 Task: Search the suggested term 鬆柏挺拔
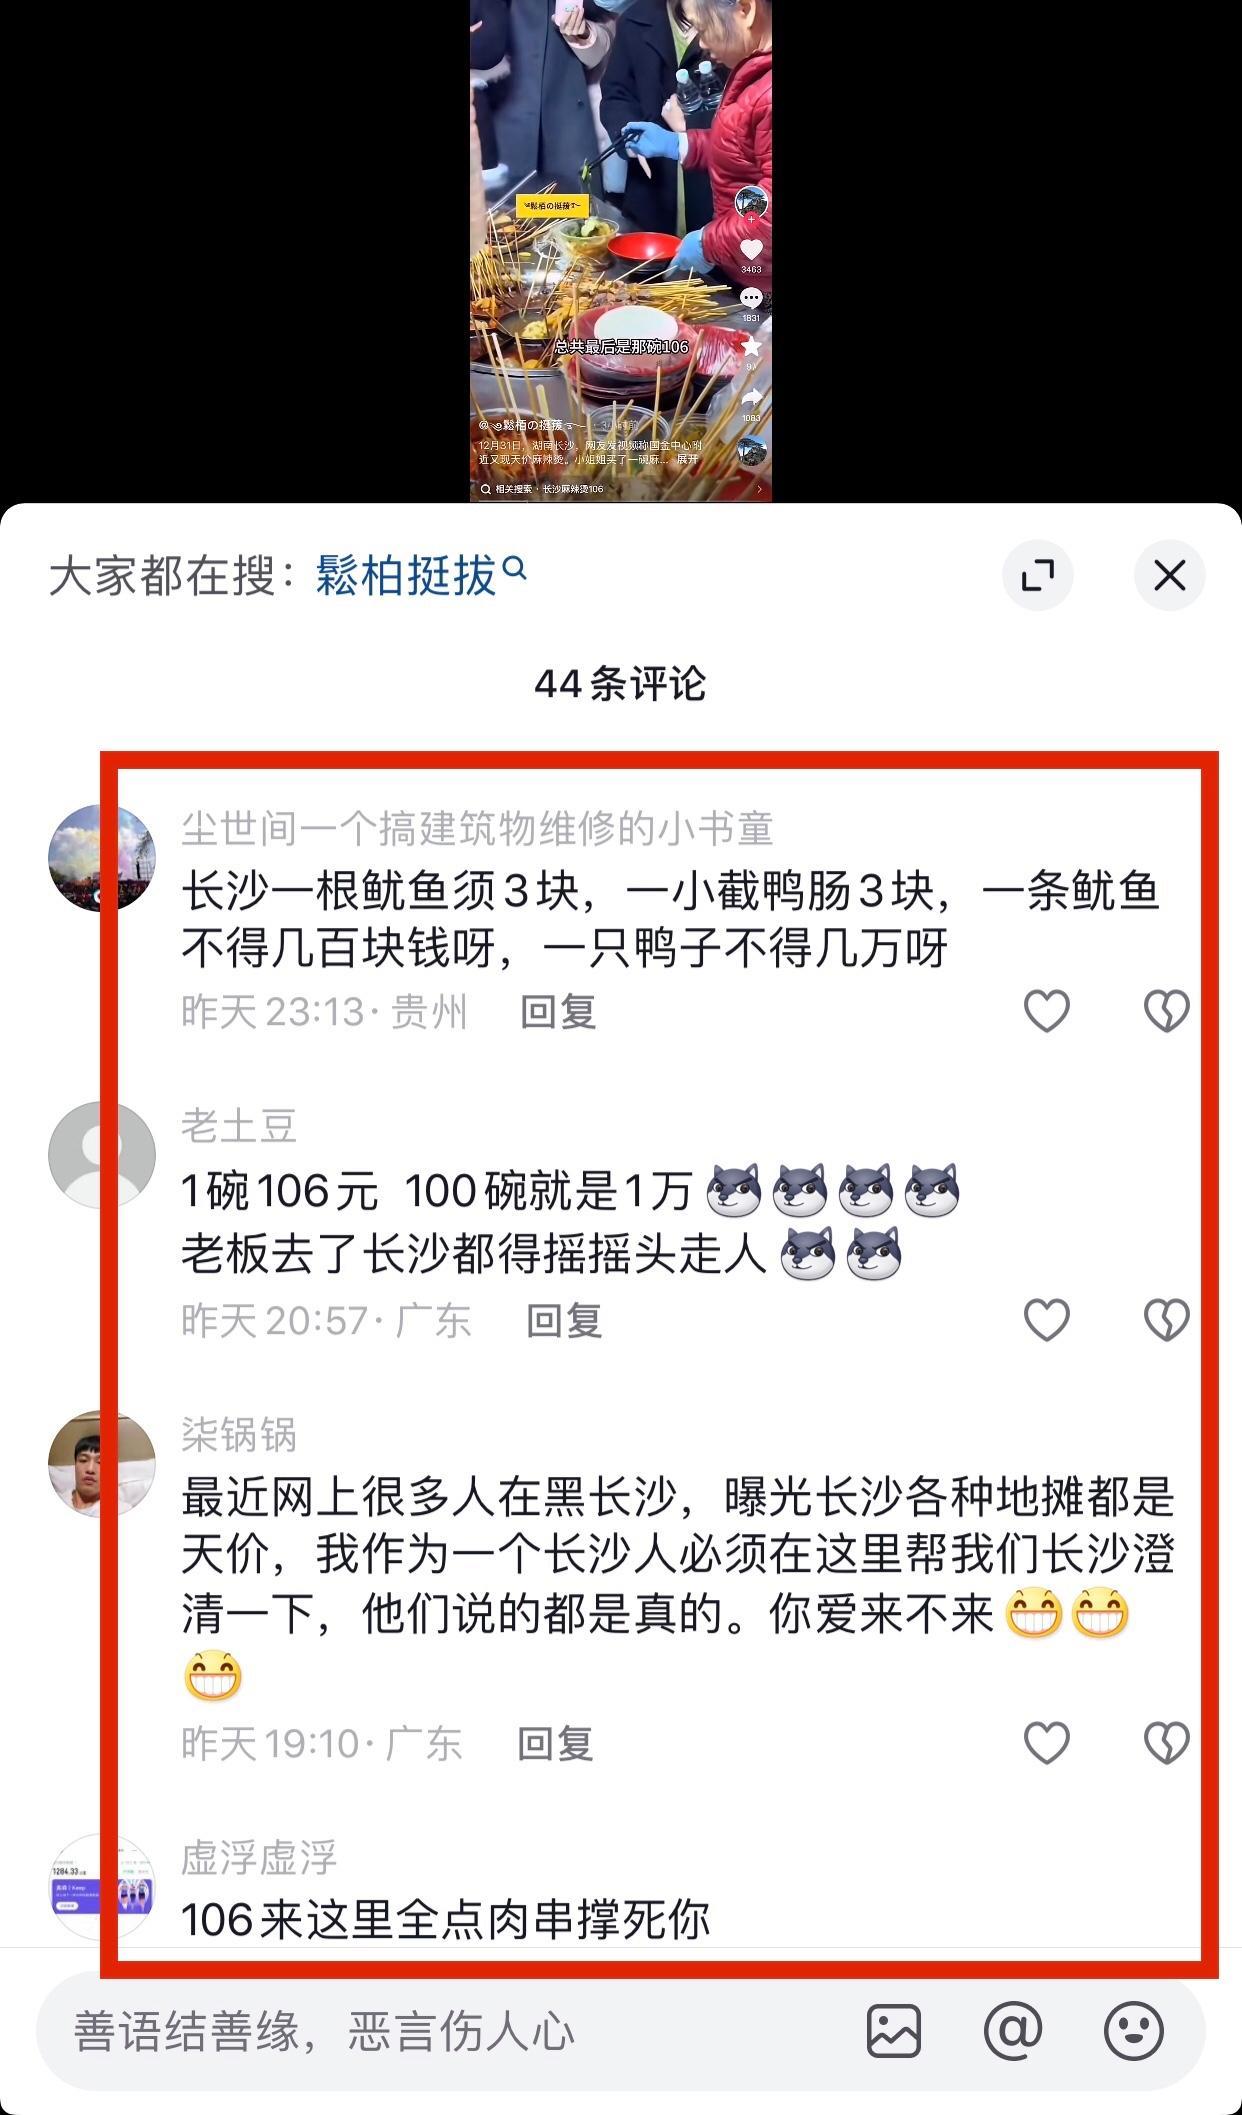pos(420,575)
